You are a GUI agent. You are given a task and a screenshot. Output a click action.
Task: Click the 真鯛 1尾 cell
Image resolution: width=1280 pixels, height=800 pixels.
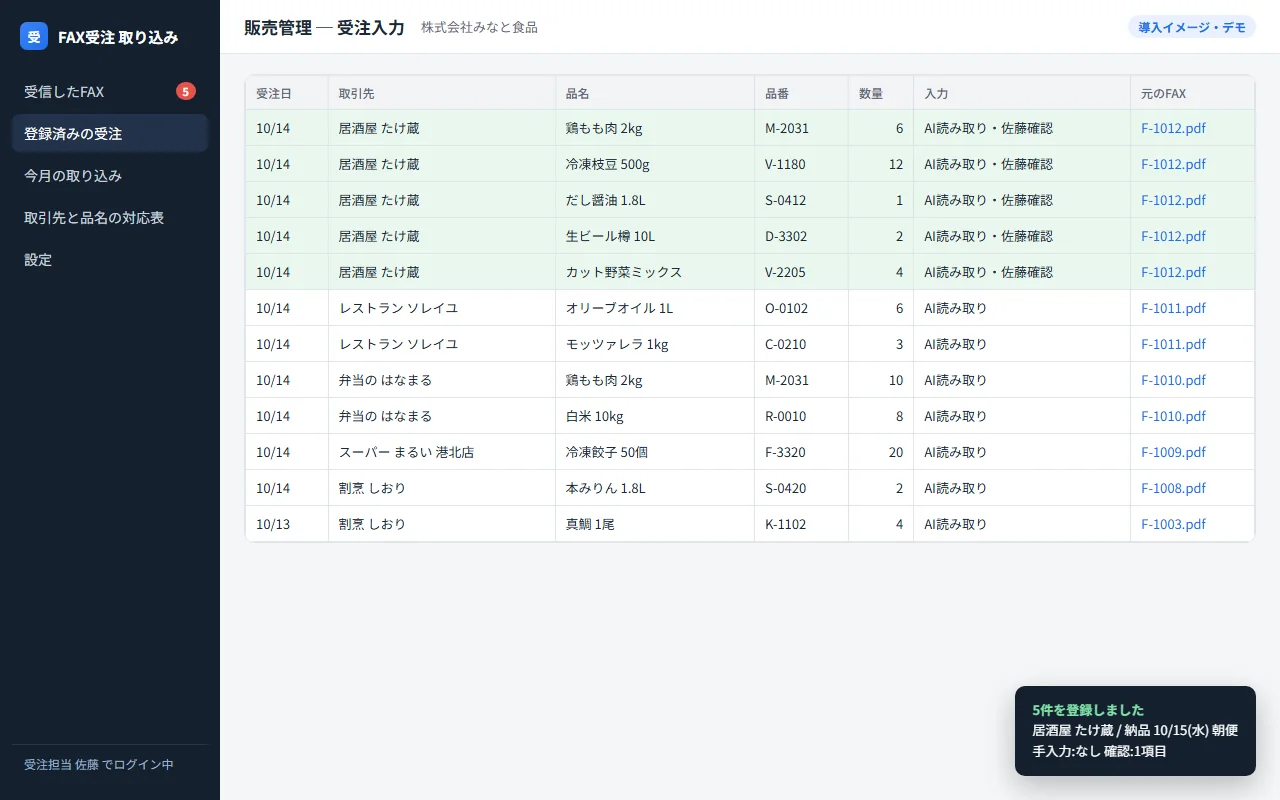[x=655, y=524]
